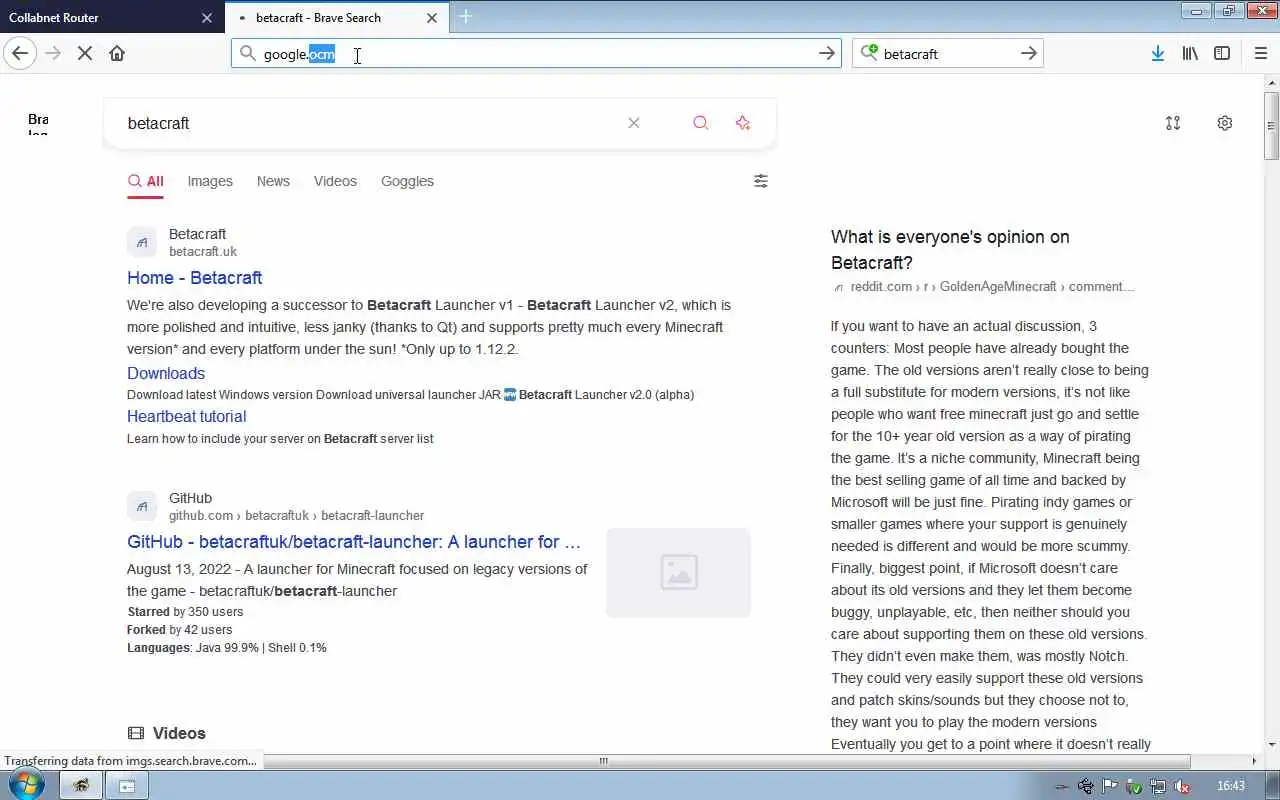Screen dimensions: 1280x800
Task: Focus the toolbar betacraft search box
Action: (947, 53)
